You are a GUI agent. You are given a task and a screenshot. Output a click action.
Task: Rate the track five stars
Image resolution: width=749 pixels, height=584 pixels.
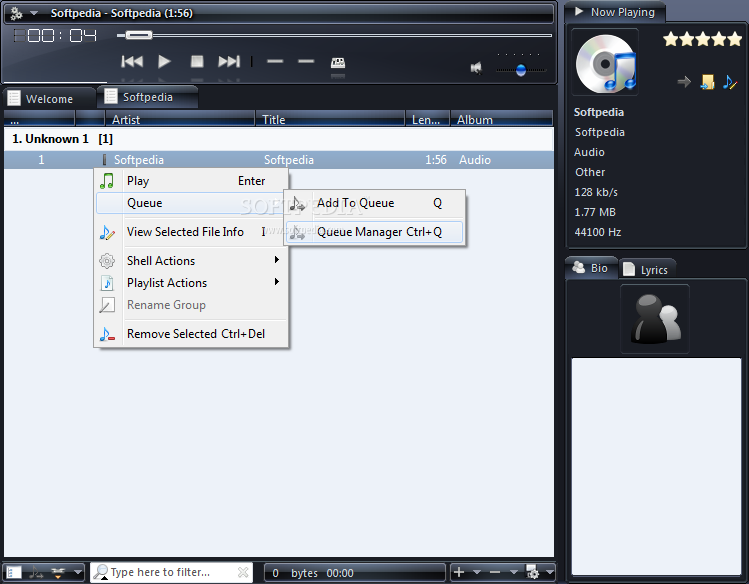tap(735, 39)
